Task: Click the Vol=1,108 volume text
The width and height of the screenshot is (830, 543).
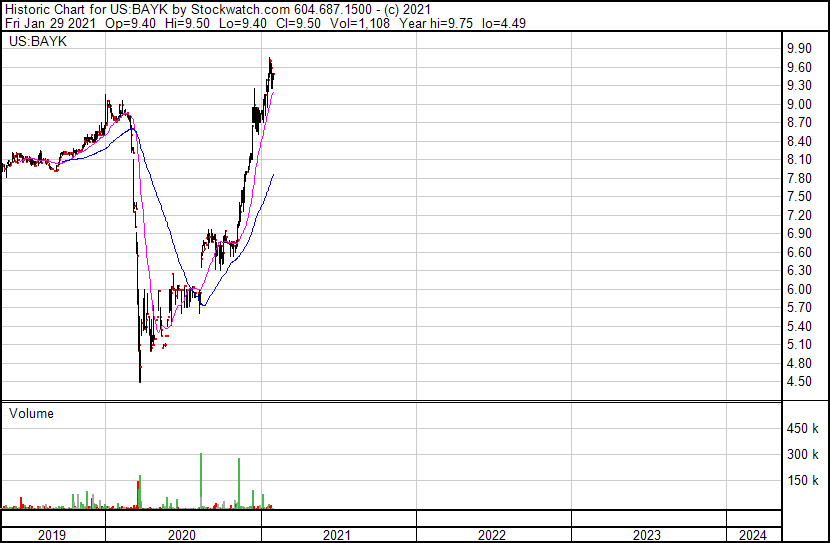Action: click(360, 23)
